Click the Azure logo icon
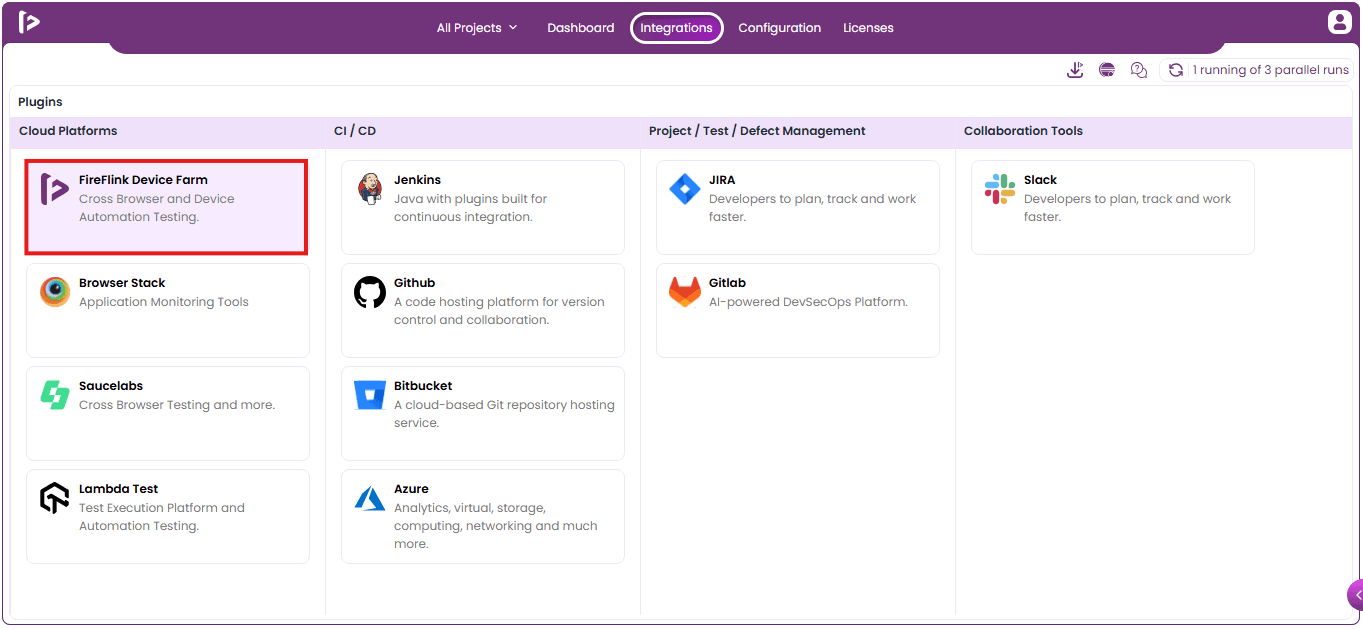 (x=370, y=498)
